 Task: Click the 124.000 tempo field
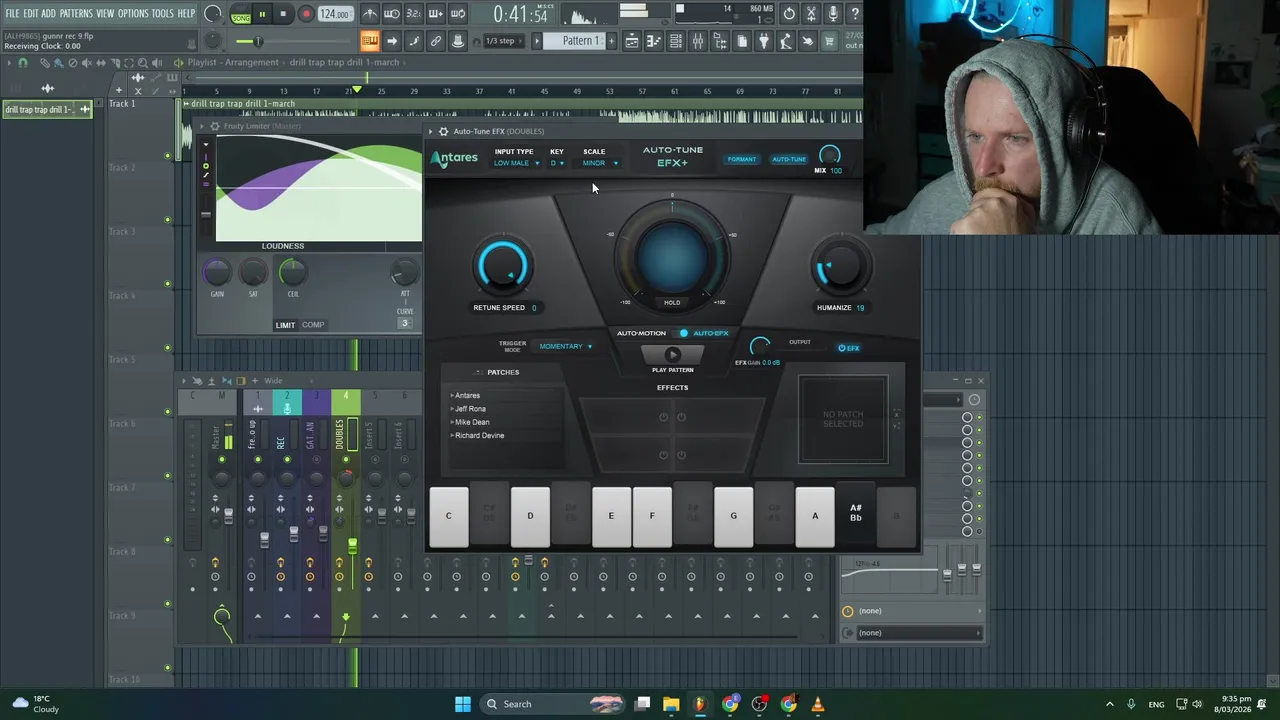click(x=335, y=15)
